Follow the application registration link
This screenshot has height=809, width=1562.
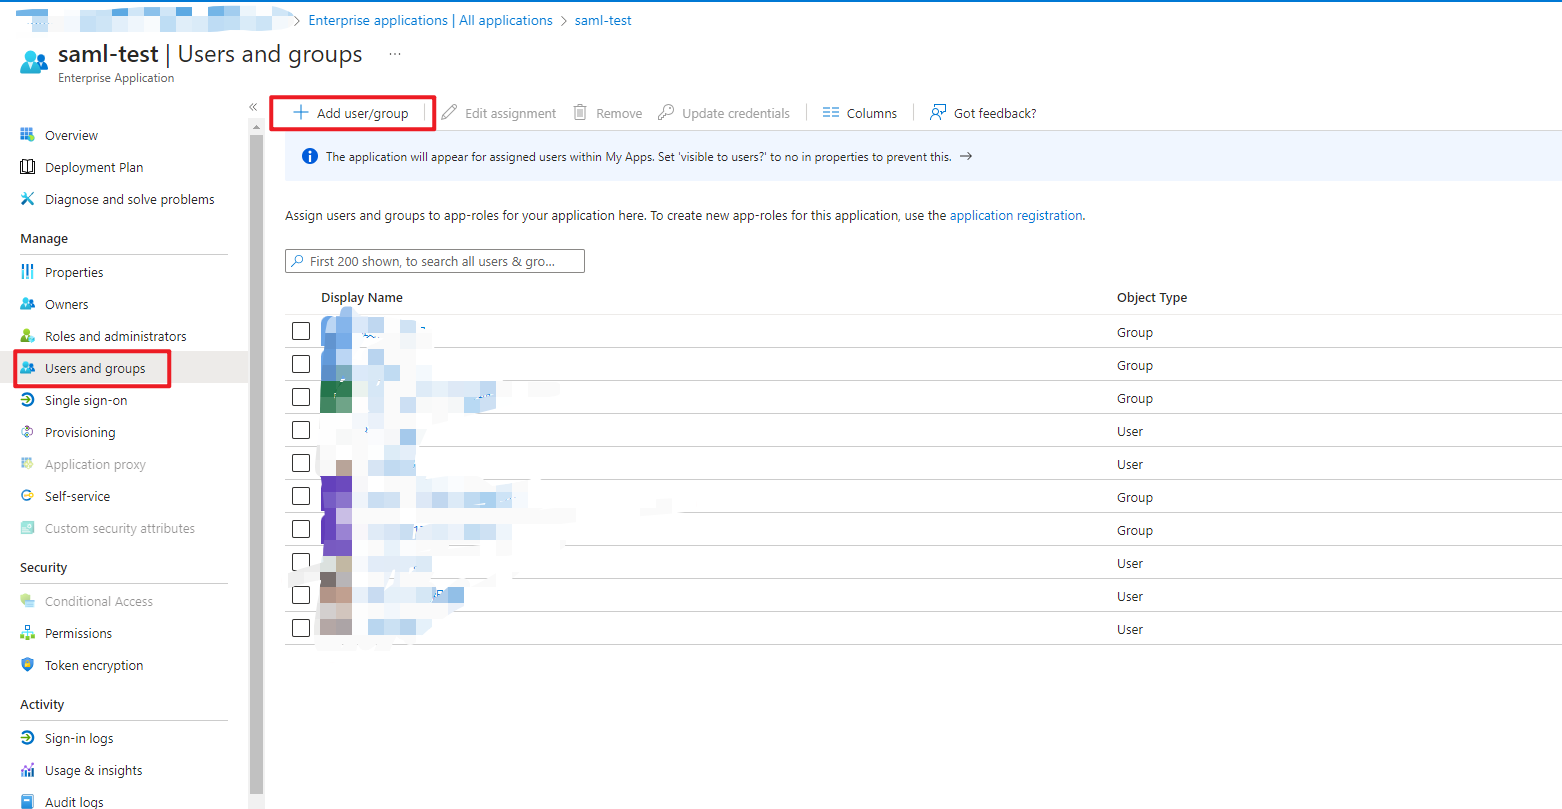point(1016,215)
